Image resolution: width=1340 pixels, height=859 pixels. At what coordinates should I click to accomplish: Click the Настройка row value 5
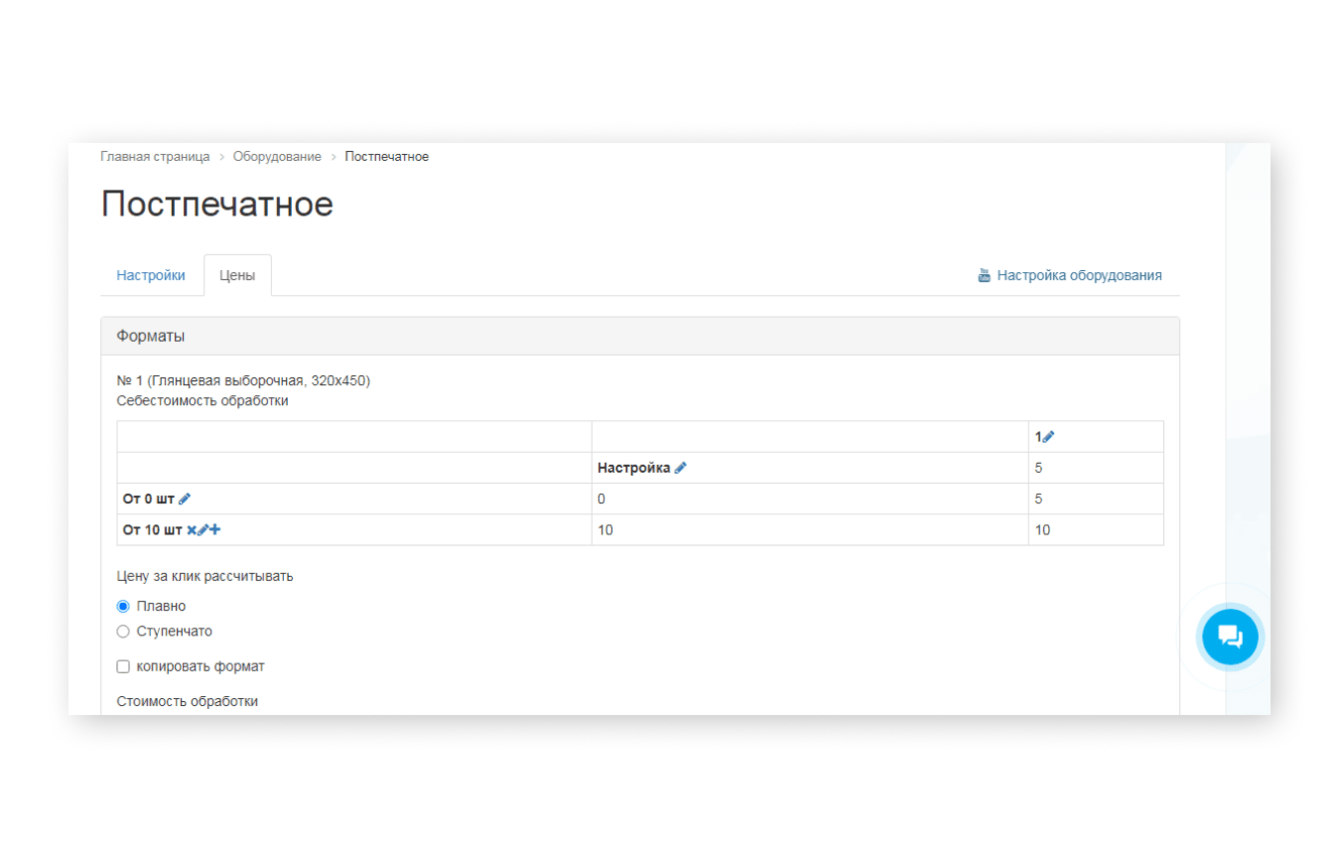pos(1039,468)
